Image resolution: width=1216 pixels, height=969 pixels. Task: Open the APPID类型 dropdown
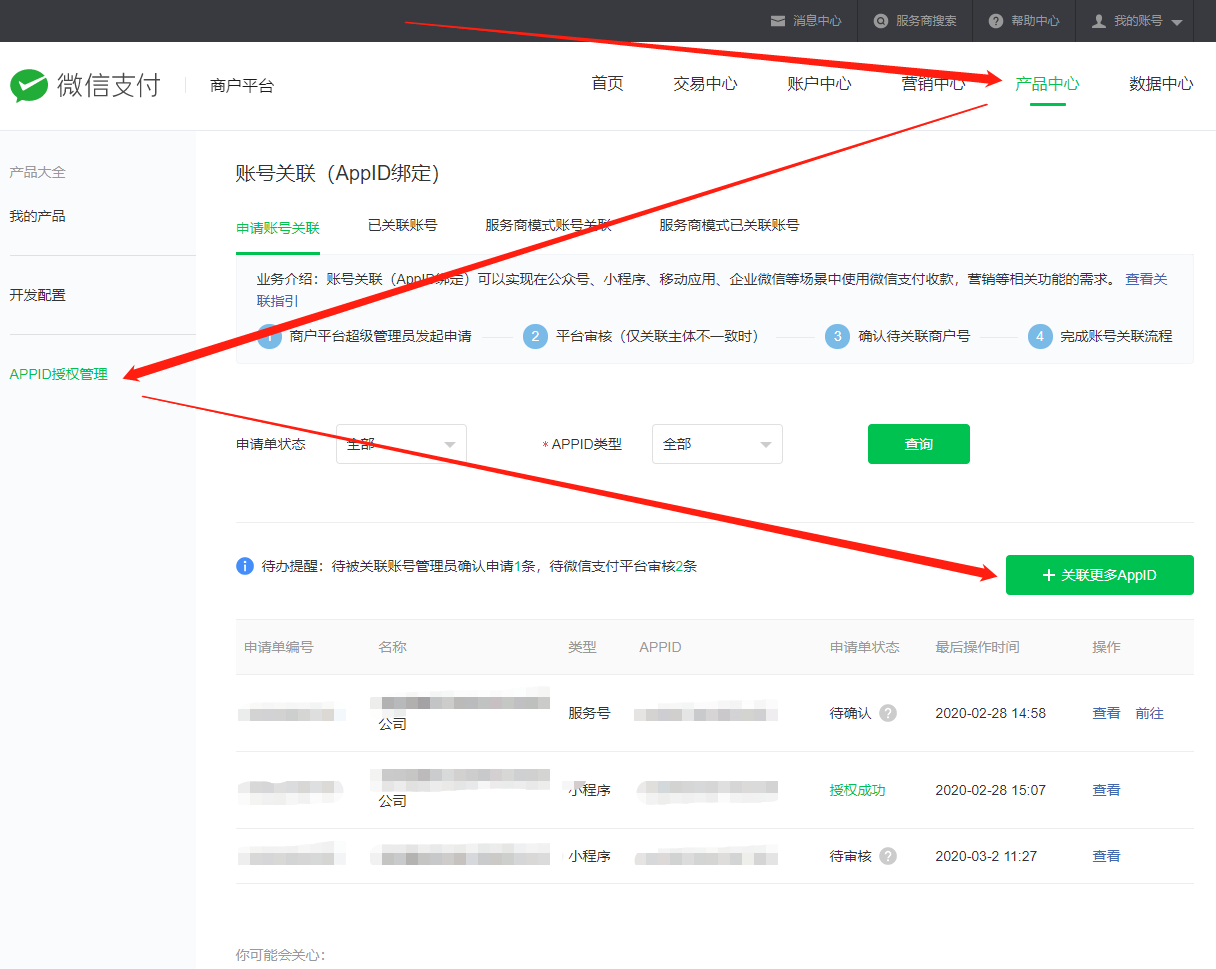click(x=717, y=444)
